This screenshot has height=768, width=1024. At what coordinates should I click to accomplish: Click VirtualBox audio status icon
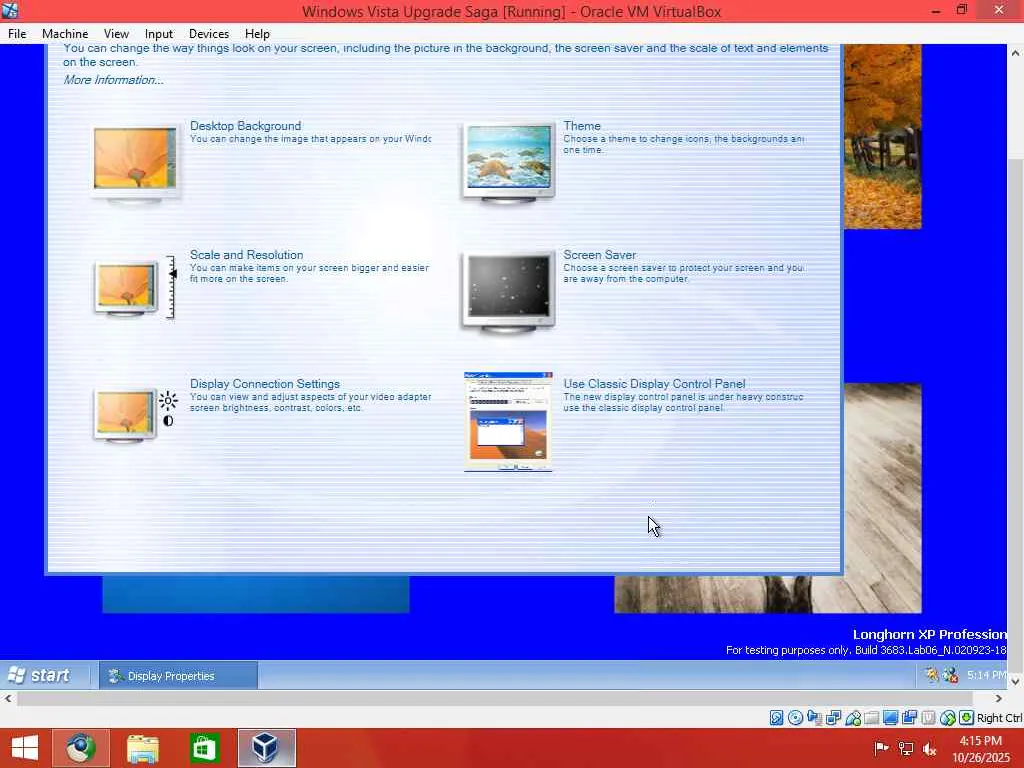[814, 718]
